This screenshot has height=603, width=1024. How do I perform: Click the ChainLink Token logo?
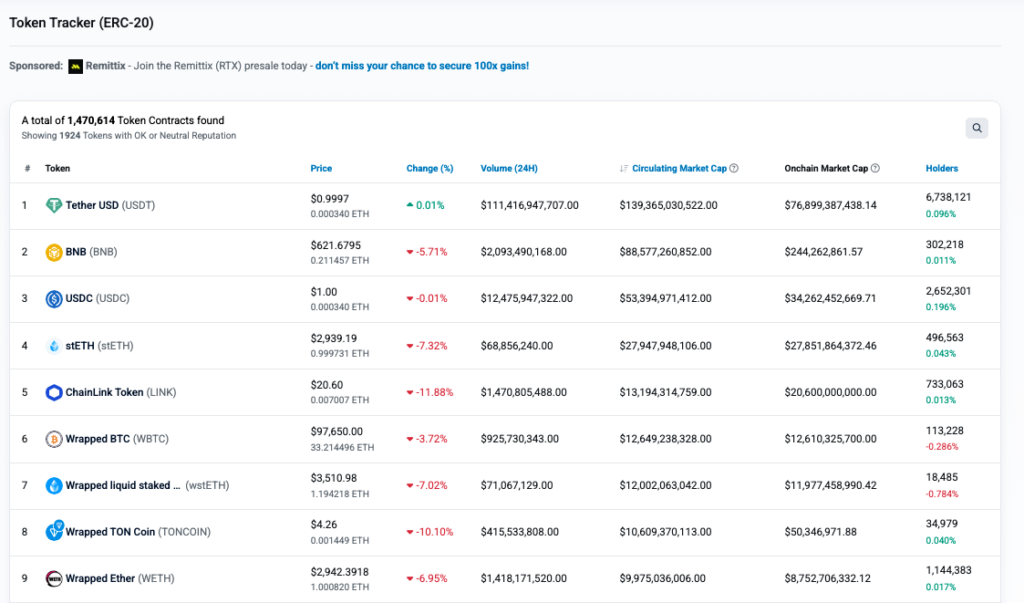pos(54,393)
